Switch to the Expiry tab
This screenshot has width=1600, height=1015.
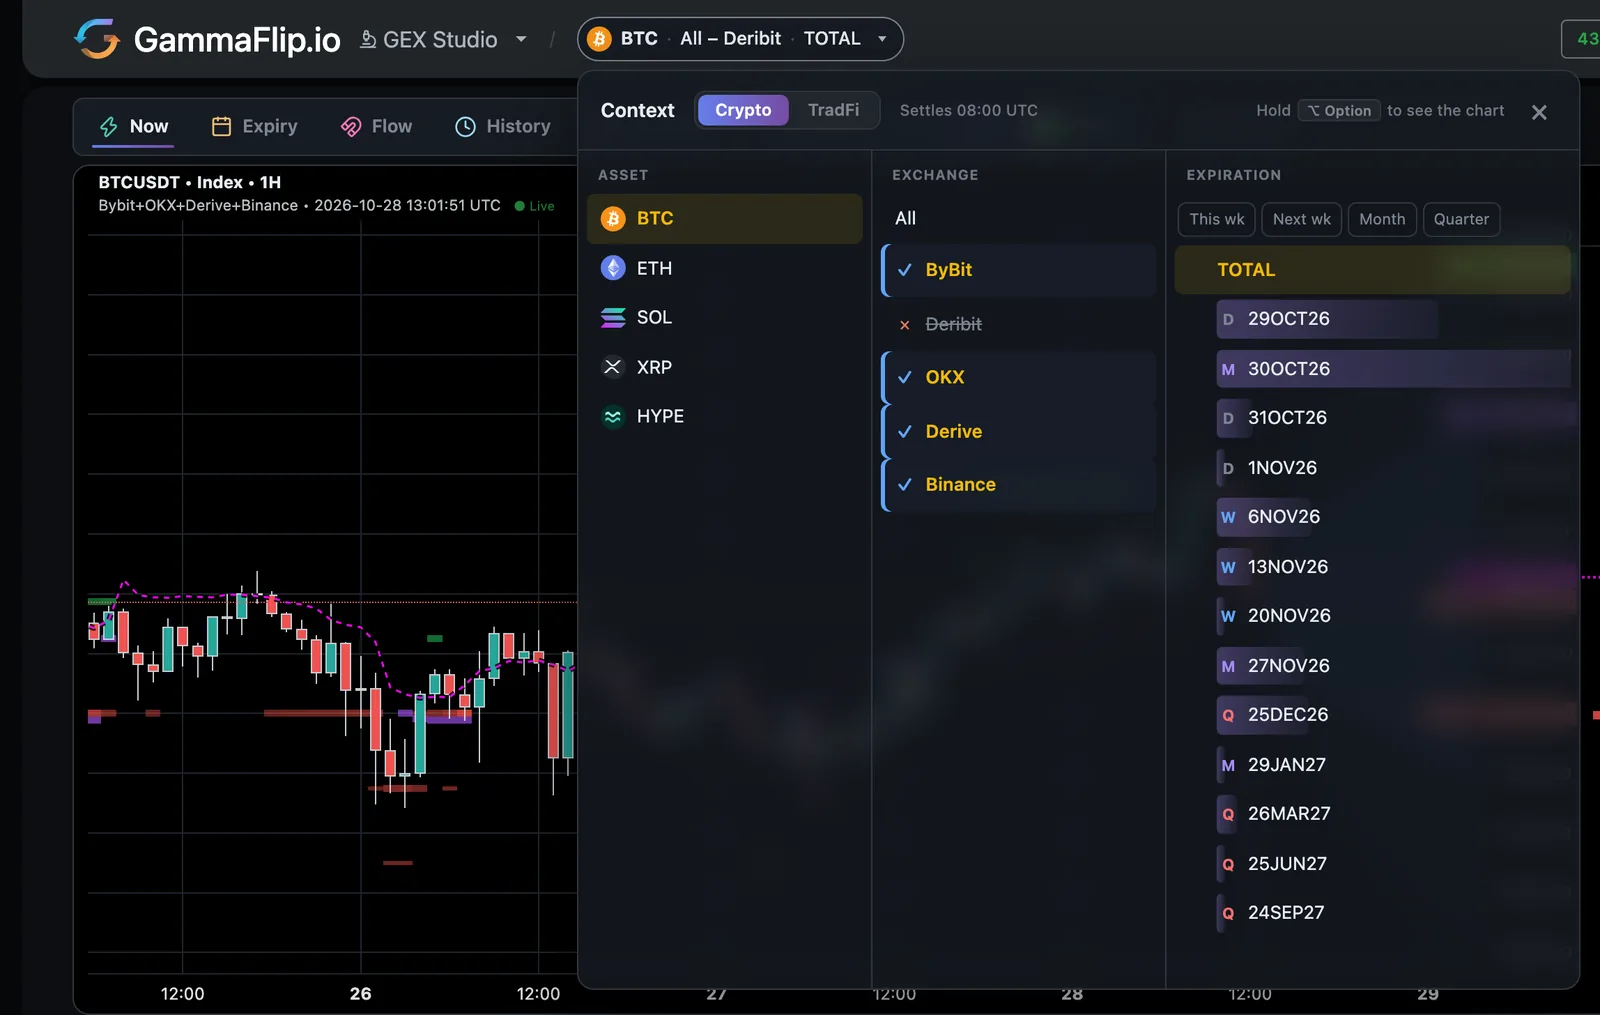(254, 126)
